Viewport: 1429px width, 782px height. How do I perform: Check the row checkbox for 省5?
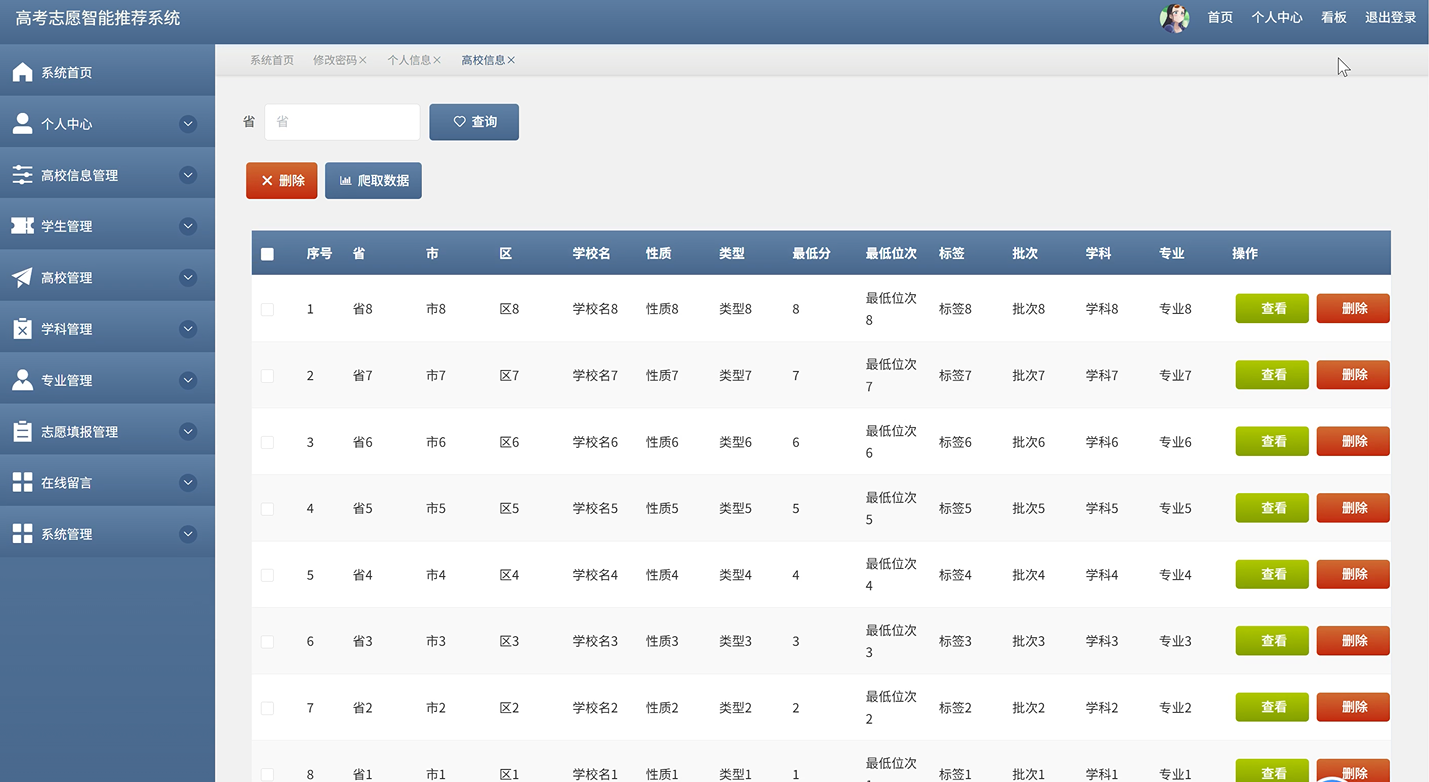coord(267,509)
